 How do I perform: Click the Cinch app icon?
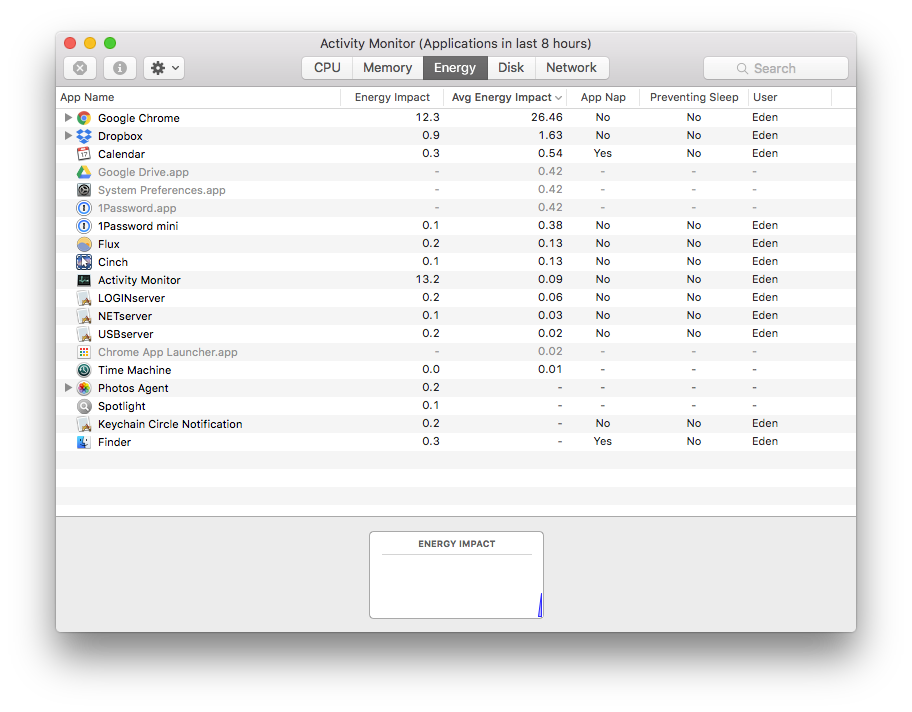(x=84, y=262)
